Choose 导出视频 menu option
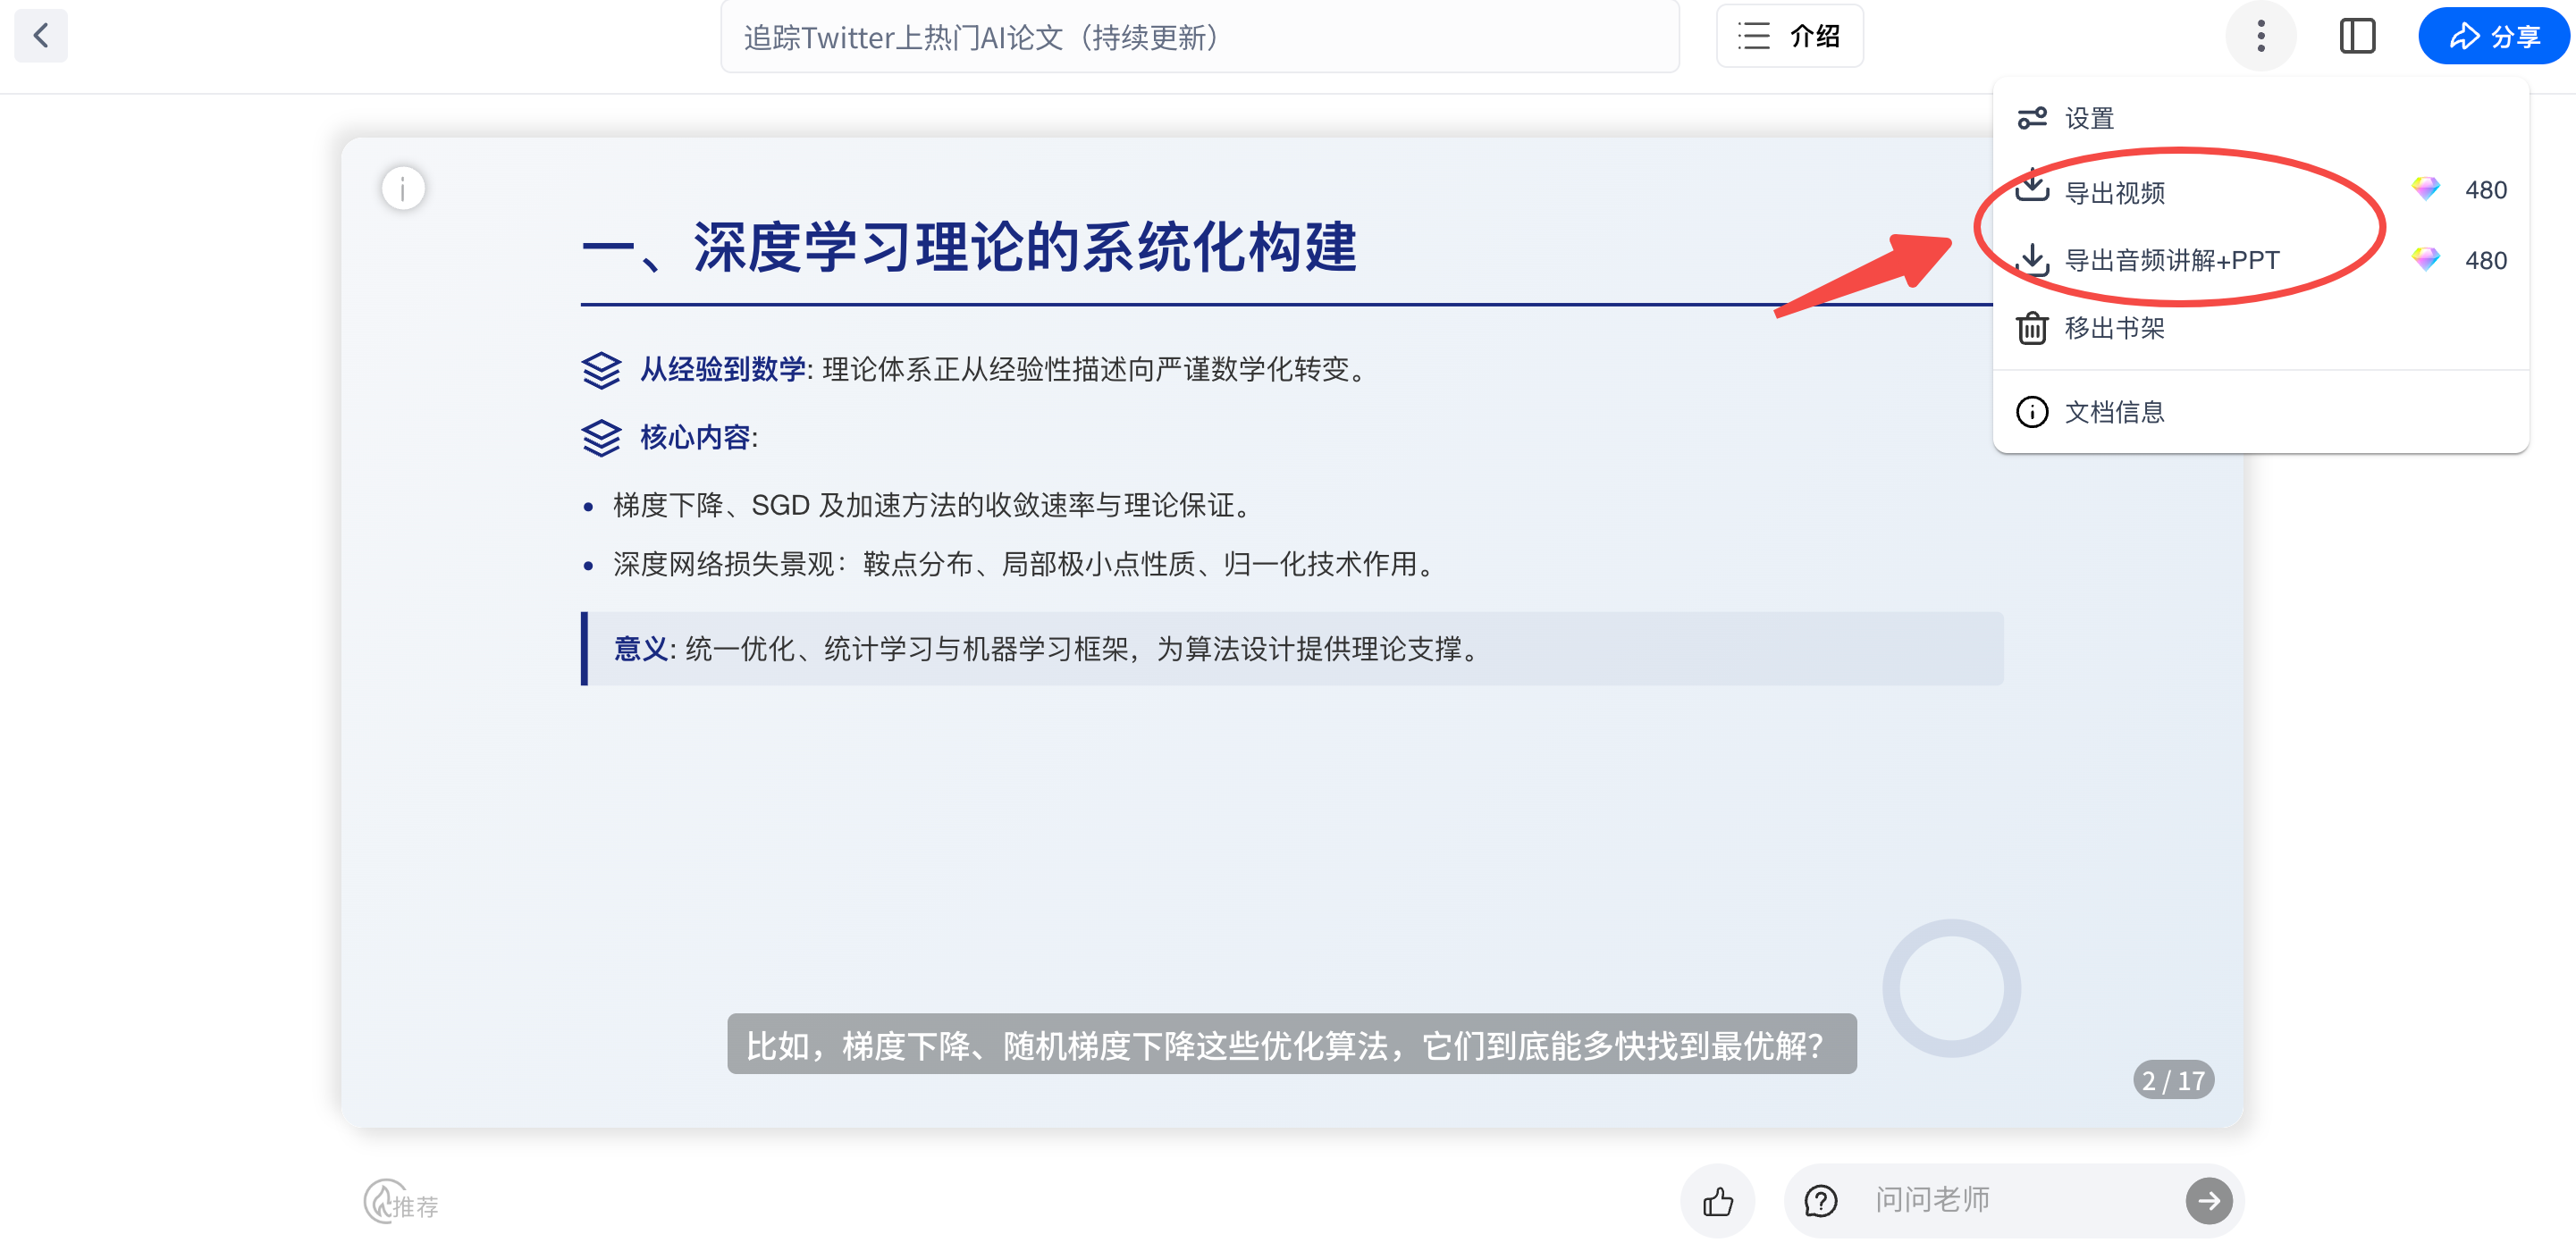This screenshot has width=2576, height=1251. 2114,192
